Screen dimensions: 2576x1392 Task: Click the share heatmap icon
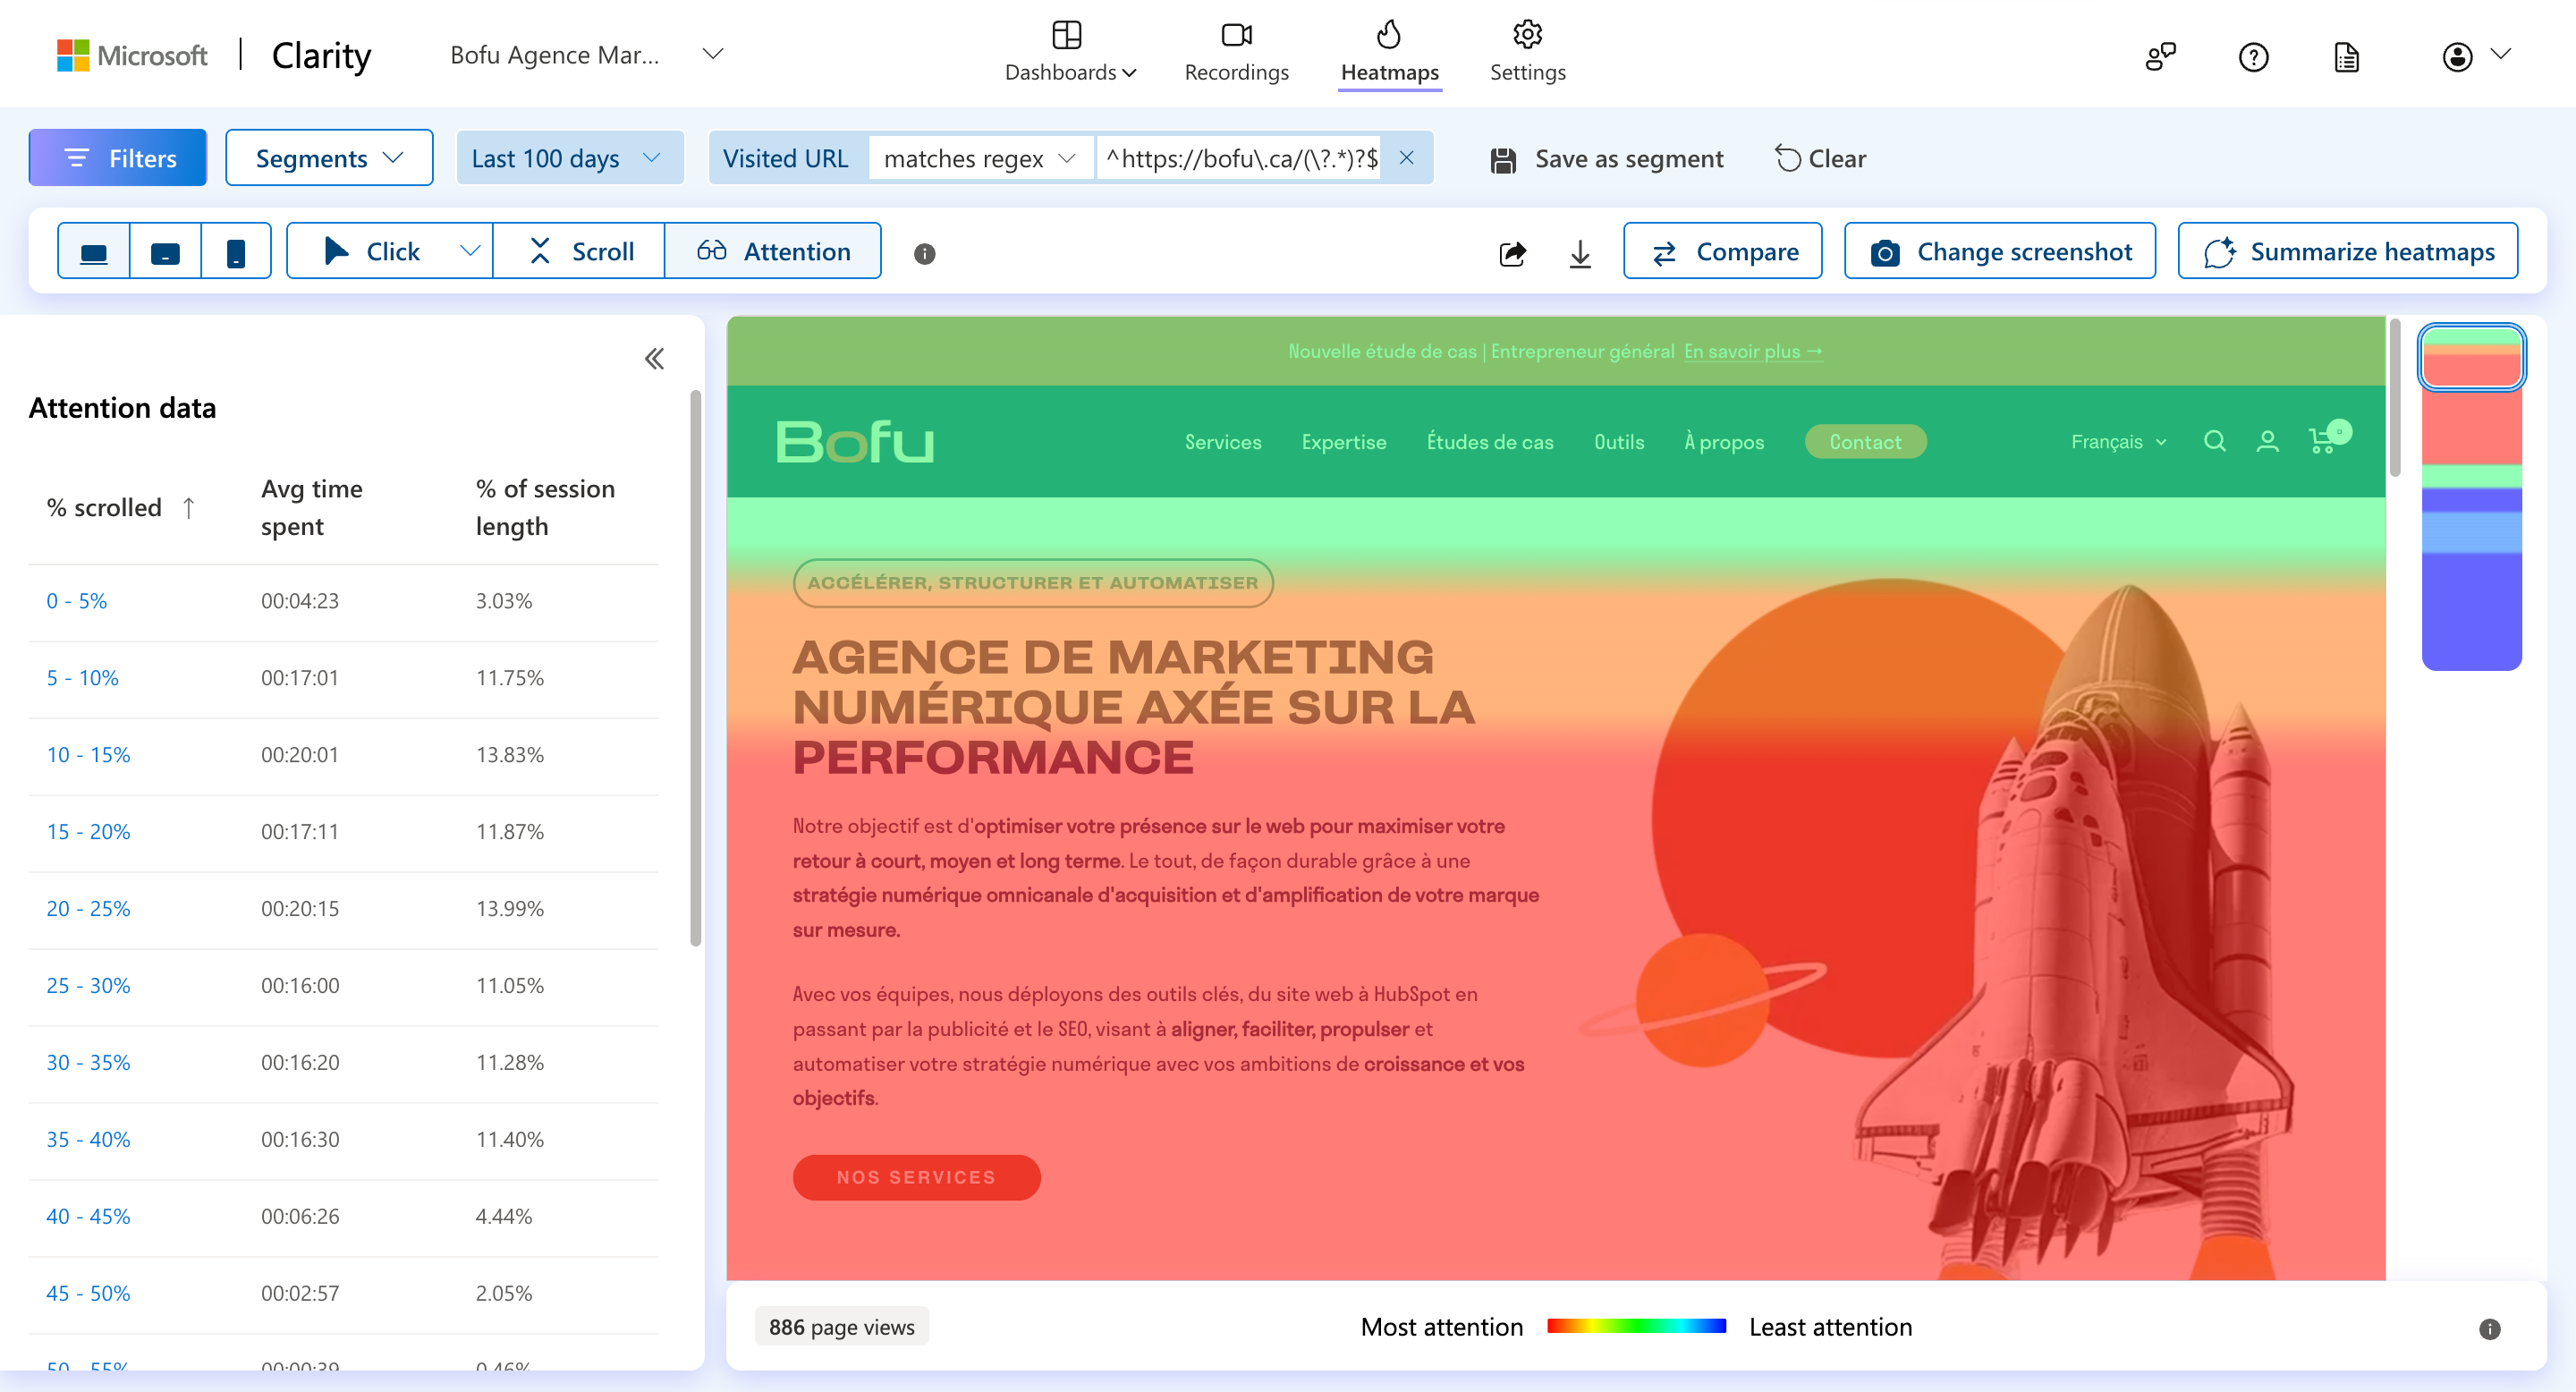pos(1512,253)
